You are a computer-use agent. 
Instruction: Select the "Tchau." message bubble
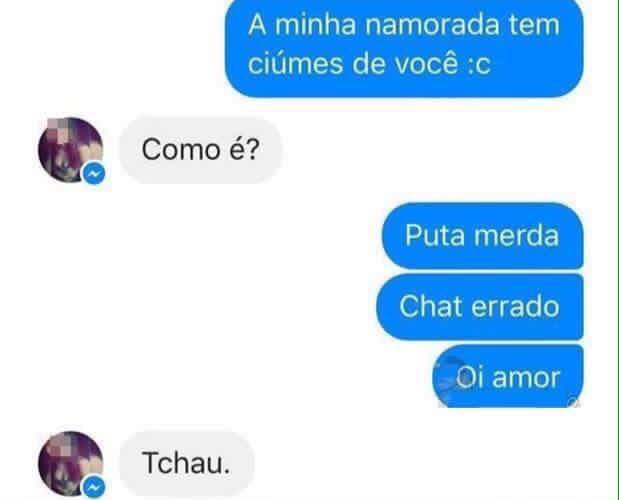[x=186, y=463]
